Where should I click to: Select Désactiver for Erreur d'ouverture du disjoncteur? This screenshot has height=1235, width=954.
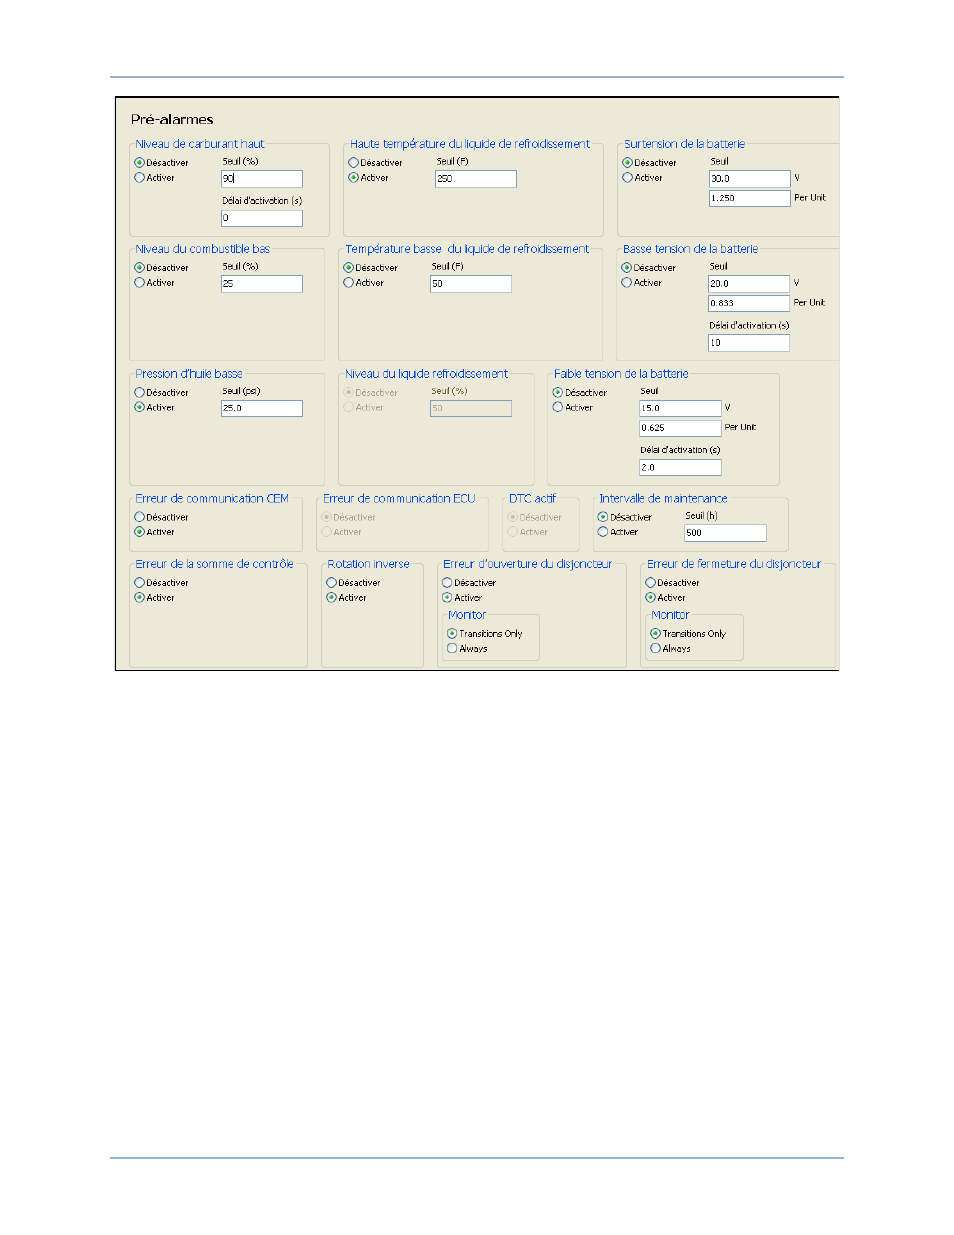pyautogui.click(x=447, y=583)
